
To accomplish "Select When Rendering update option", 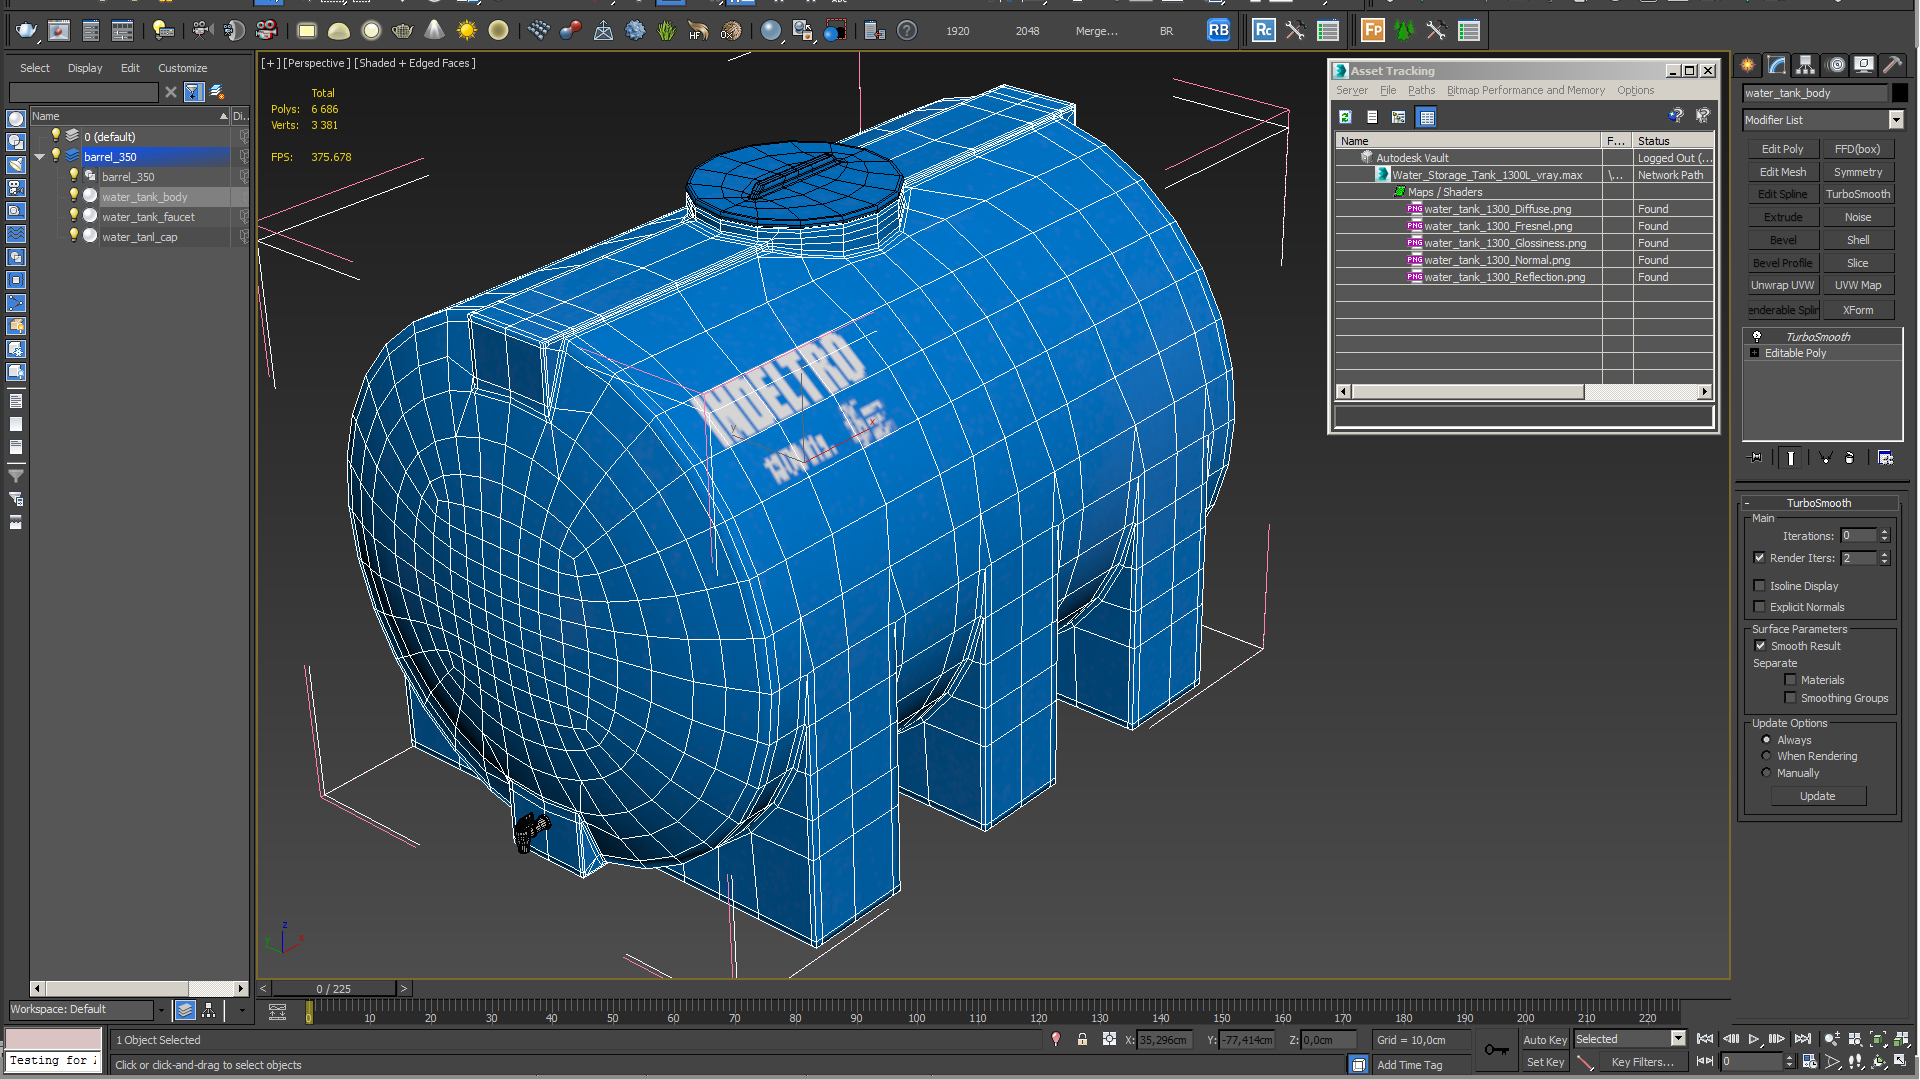I will [1766, 756].
